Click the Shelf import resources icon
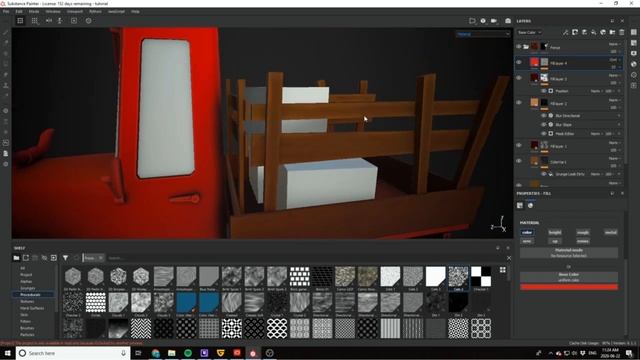Viewport: 640px width, 360px height. click(53, 258)
